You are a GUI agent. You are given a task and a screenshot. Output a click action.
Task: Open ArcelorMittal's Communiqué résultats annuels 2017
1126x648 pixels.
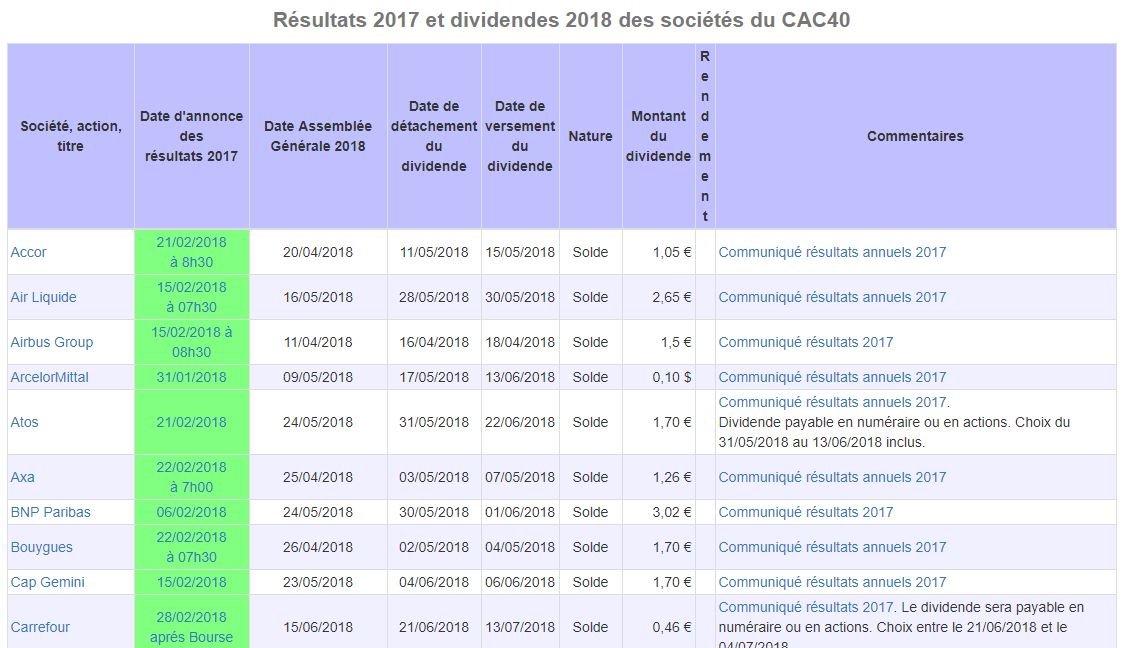pos(832,377)
